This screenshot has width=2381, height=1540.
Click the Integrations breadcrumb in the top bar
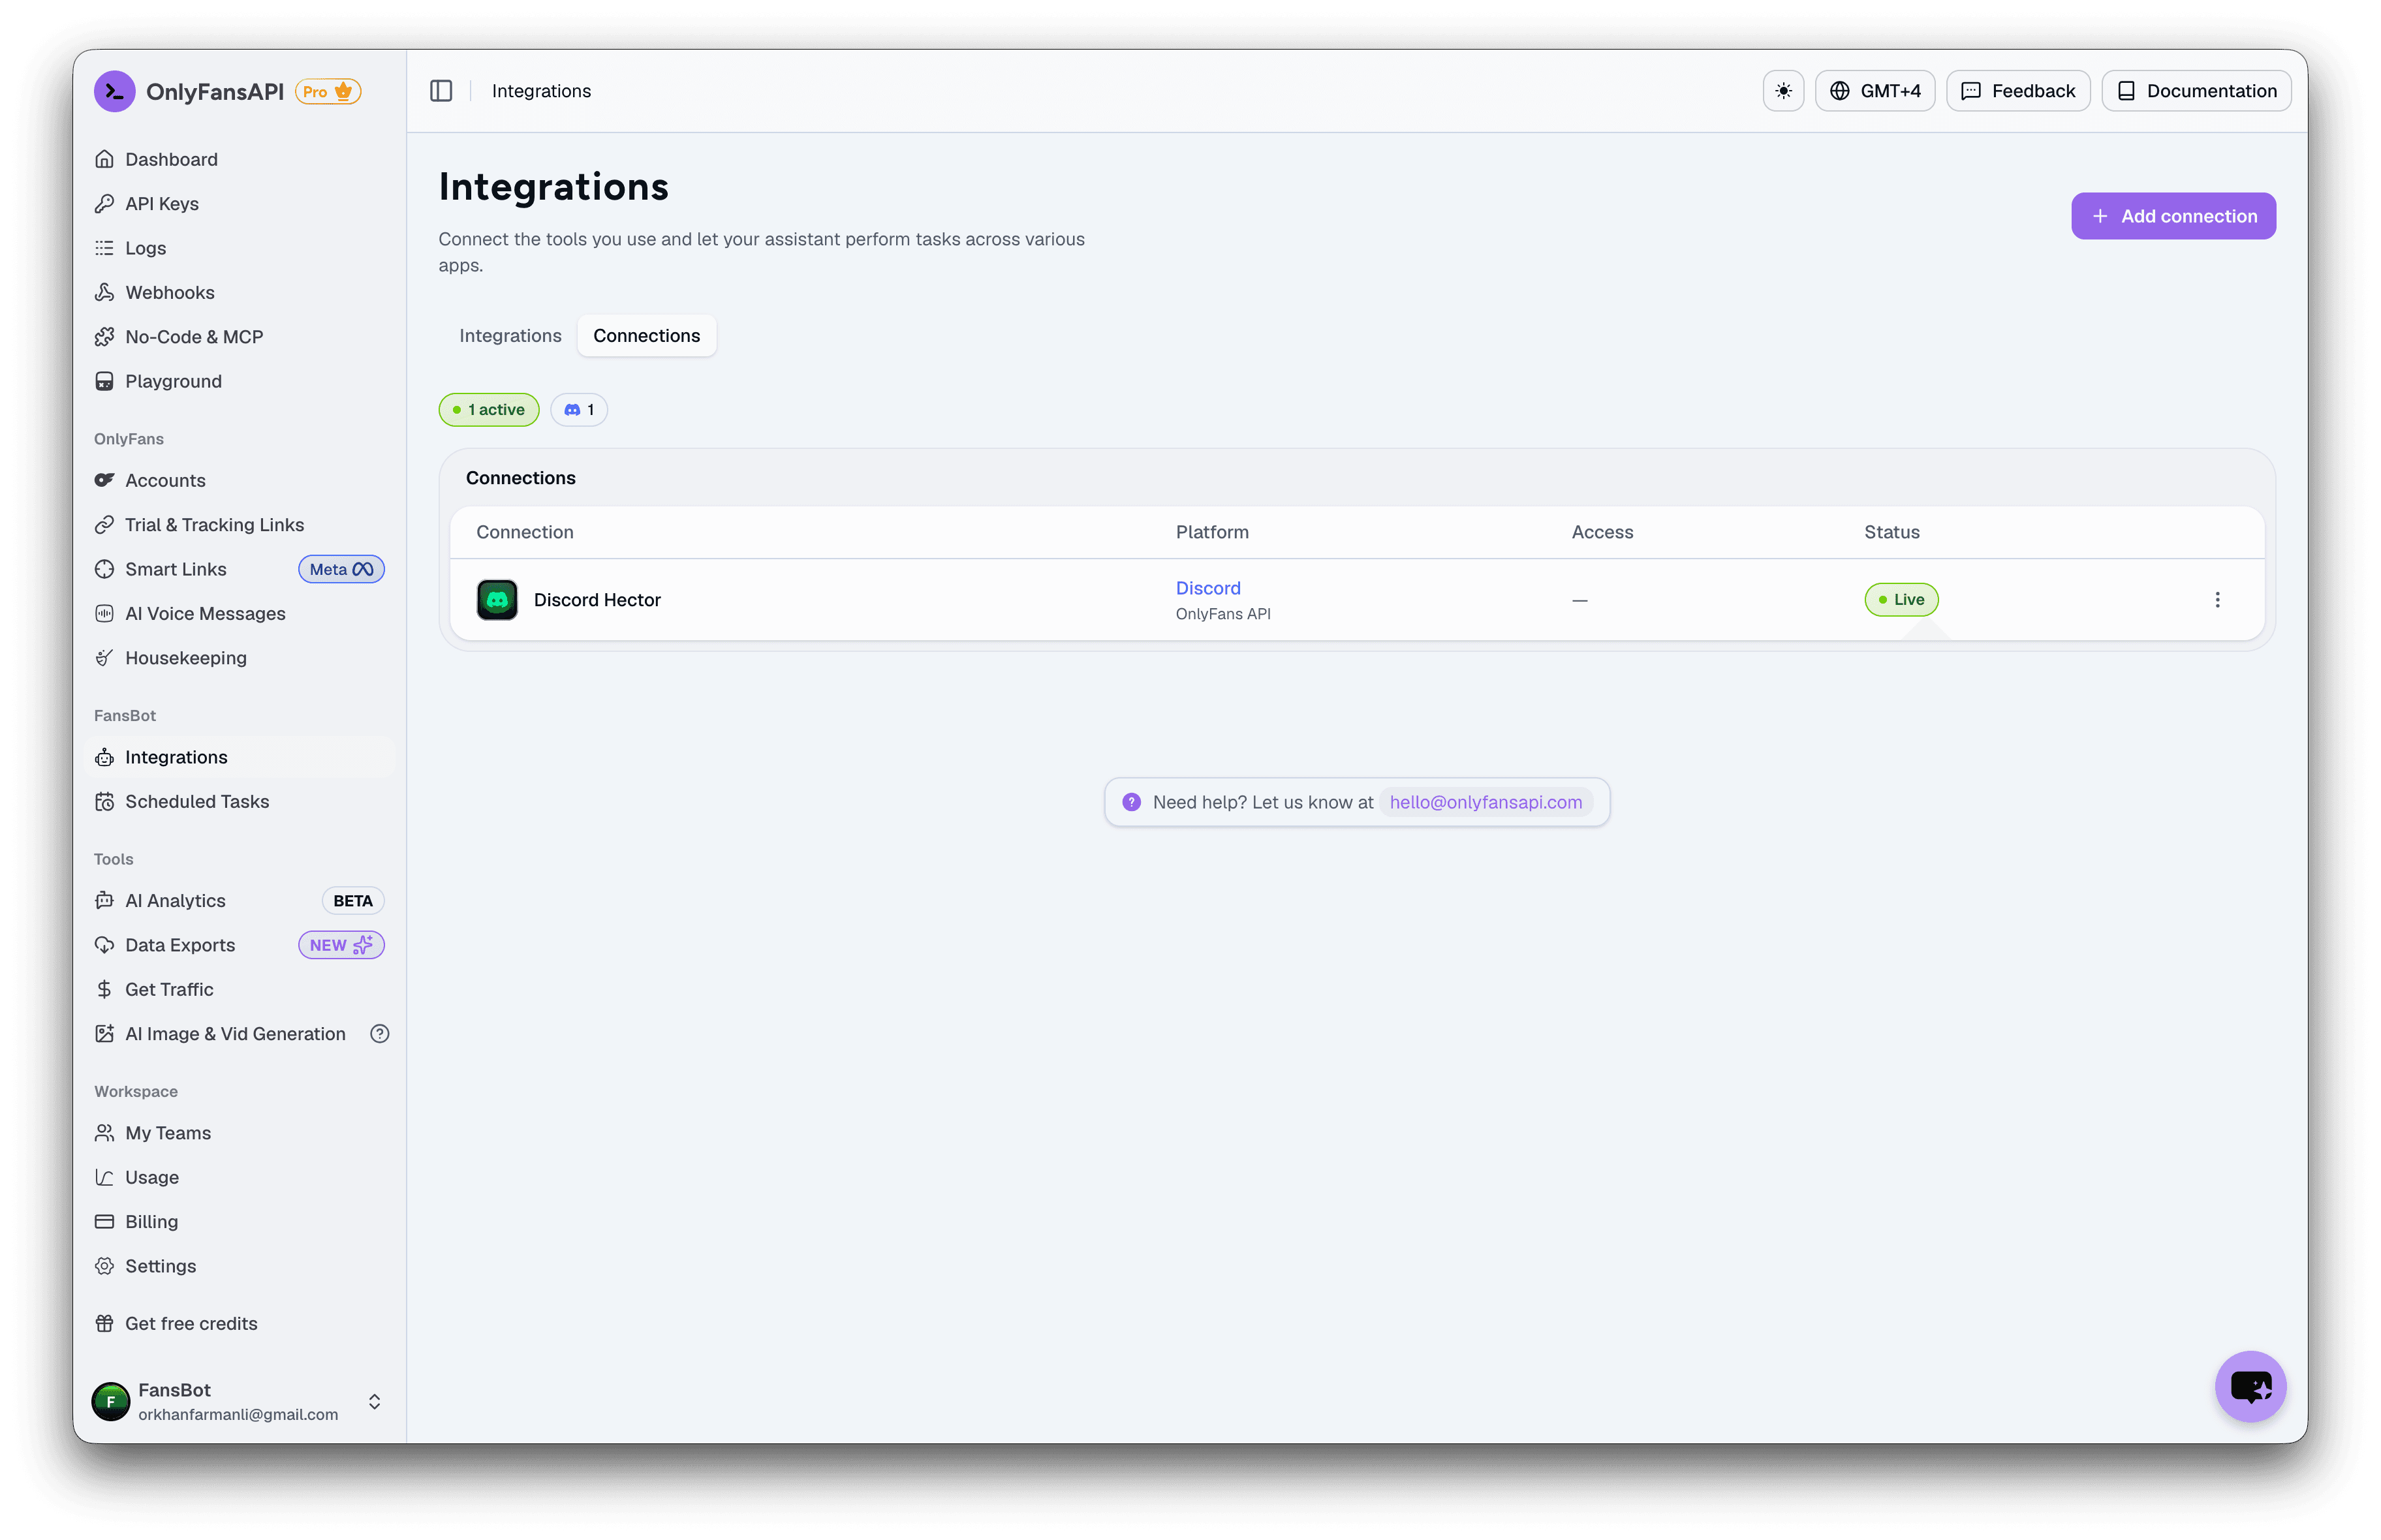(541, 91)
